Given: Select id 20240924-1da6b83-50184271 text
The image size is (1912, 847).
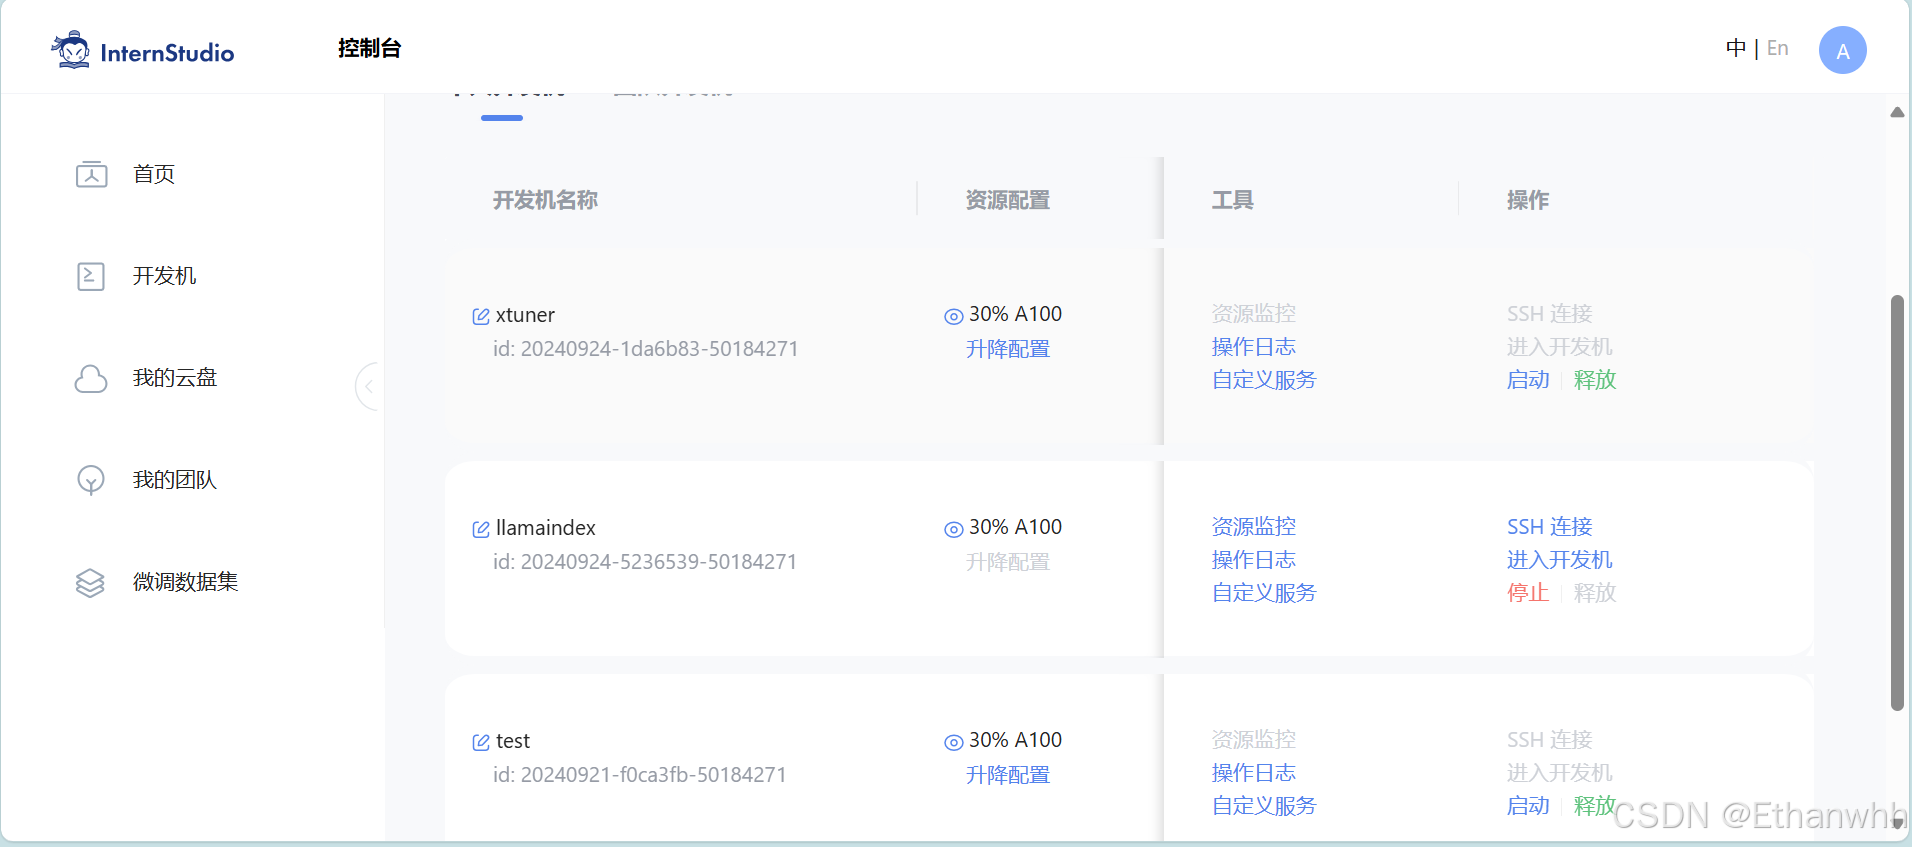Looking at the screenshot, I should pos(646,349).
